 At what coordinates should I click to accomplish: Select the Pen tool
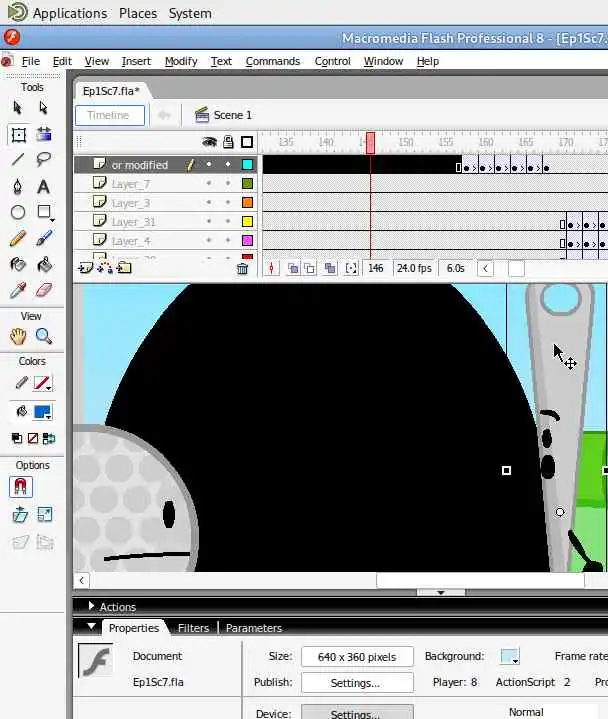17,187
